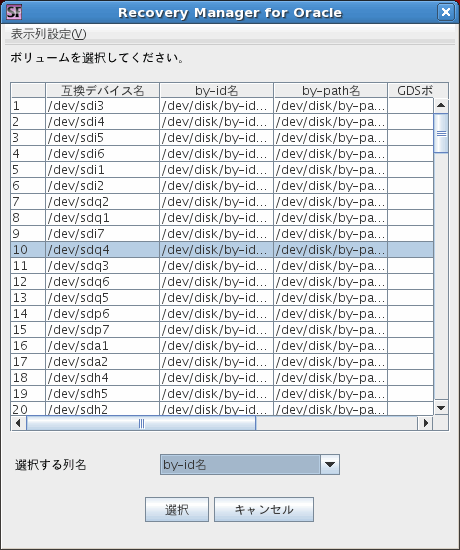
Task: Click by-id cell in /dev/sdi3 row
Action: coord(216,106)
